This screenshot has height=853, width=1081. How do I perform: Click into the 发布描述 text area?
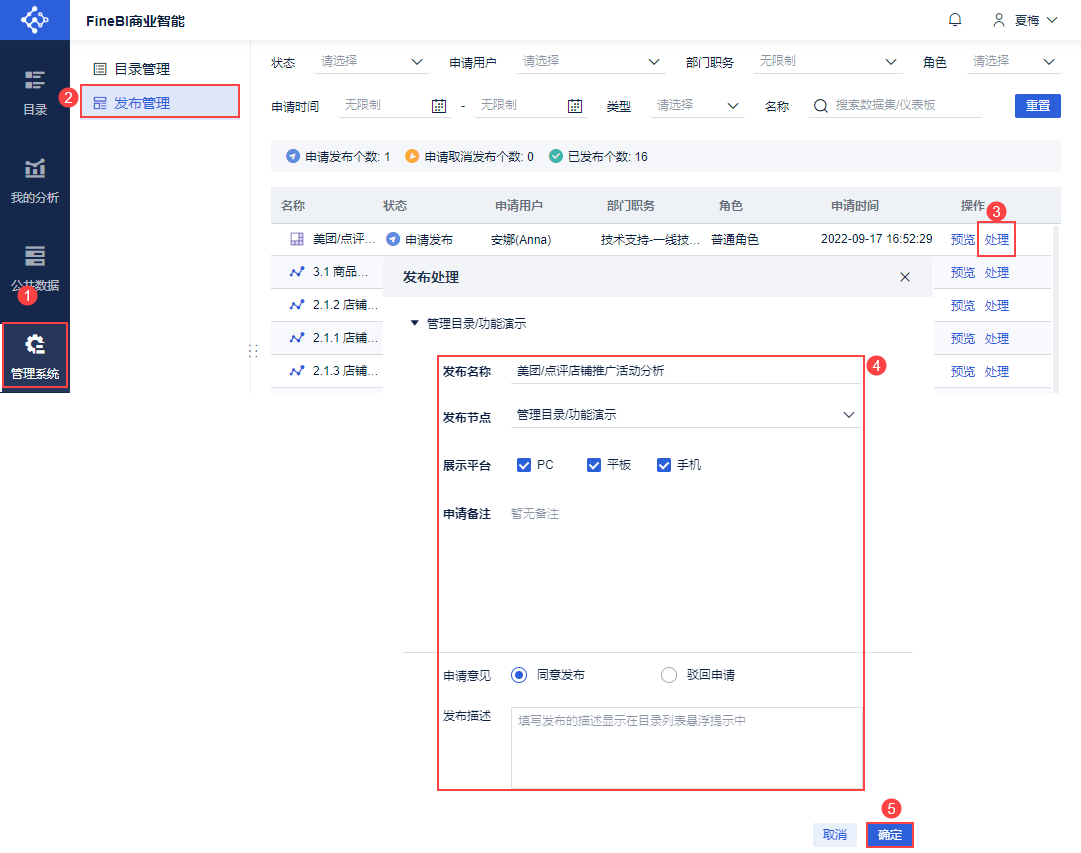tap(687, 747)
